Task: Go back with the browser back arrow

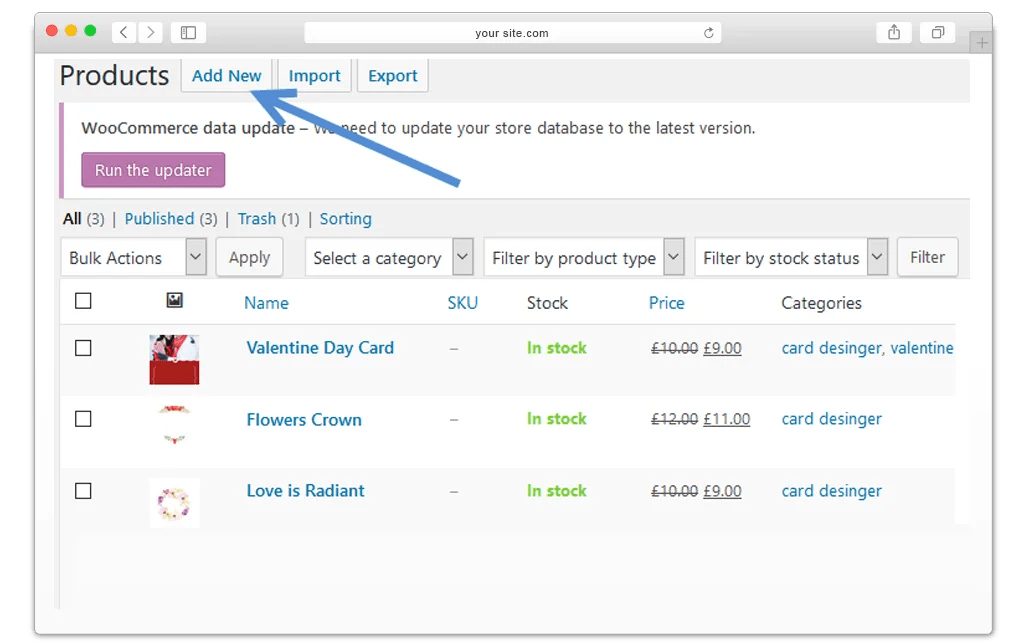Action: click(x=123, y=32)
